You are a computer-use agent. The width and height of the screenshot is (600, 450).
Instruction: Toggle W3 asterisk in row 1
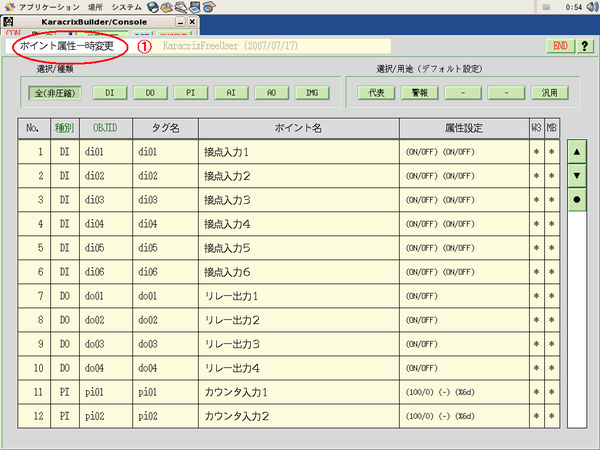tap(536, 152)
